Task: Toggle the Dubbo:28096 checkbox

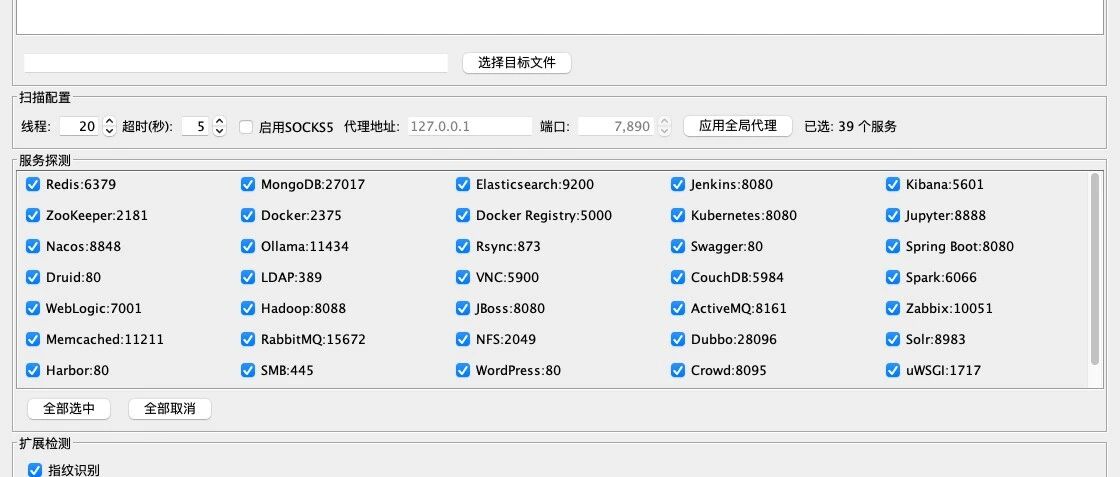Action: pyautogui.click(x=678, y=339)
